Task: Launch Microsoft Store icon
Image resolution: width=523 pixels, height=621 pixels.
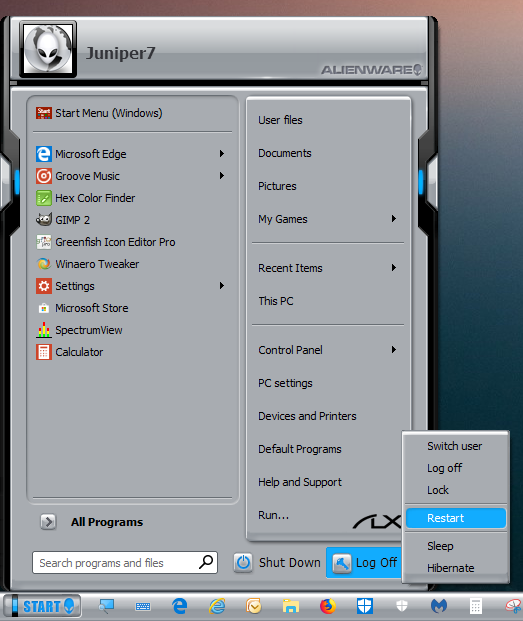Action: pyautogui.click(x=44, y=308)
